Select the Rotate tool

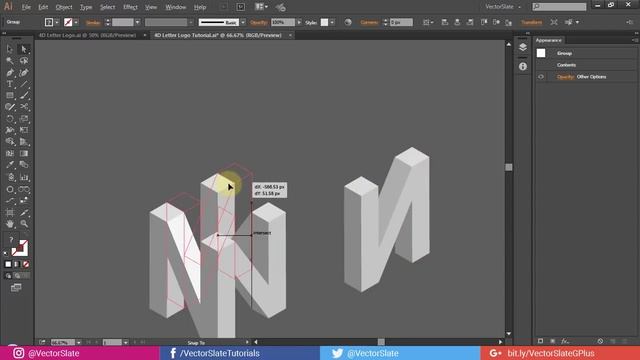coord(10,119)
